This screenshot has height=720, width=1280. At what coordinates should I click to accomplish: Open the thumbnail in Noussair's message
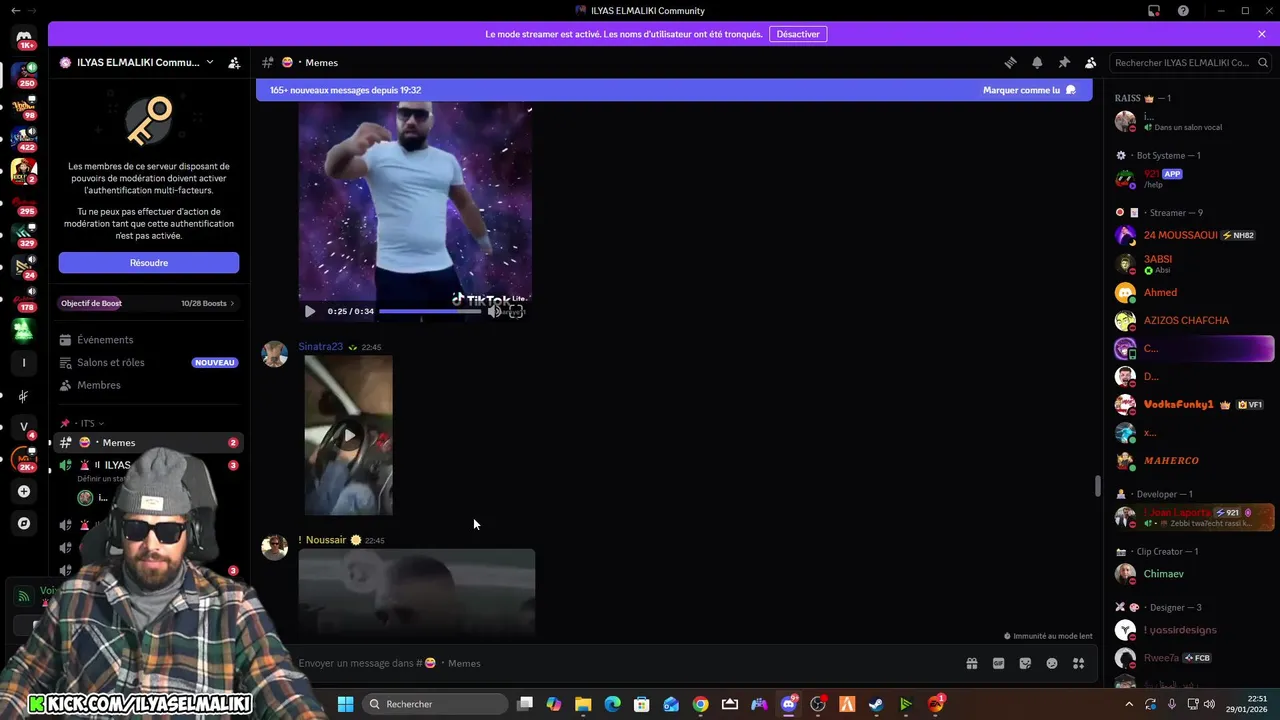417,592
